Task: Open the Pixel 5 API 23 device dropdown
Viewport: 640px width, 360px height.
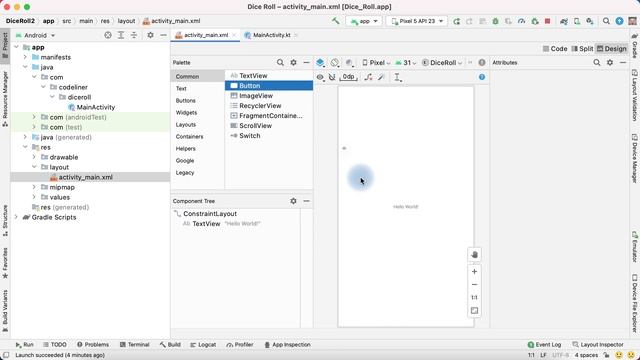Action: point(417,21)
